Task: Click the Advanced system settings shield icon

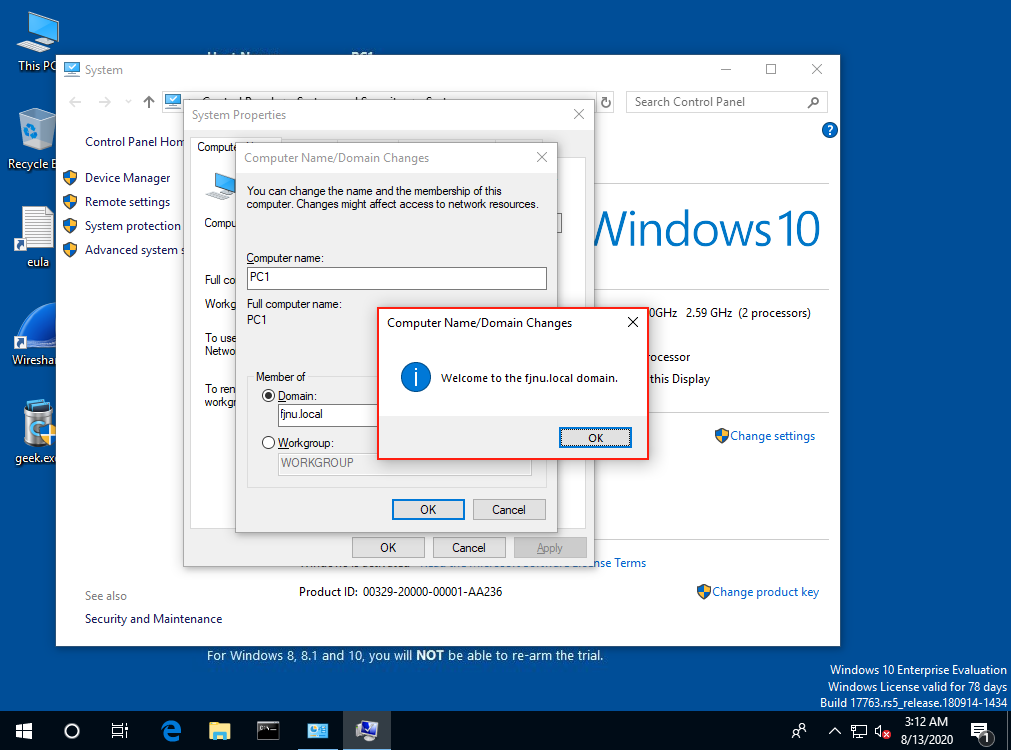Action: pos(70,249)
